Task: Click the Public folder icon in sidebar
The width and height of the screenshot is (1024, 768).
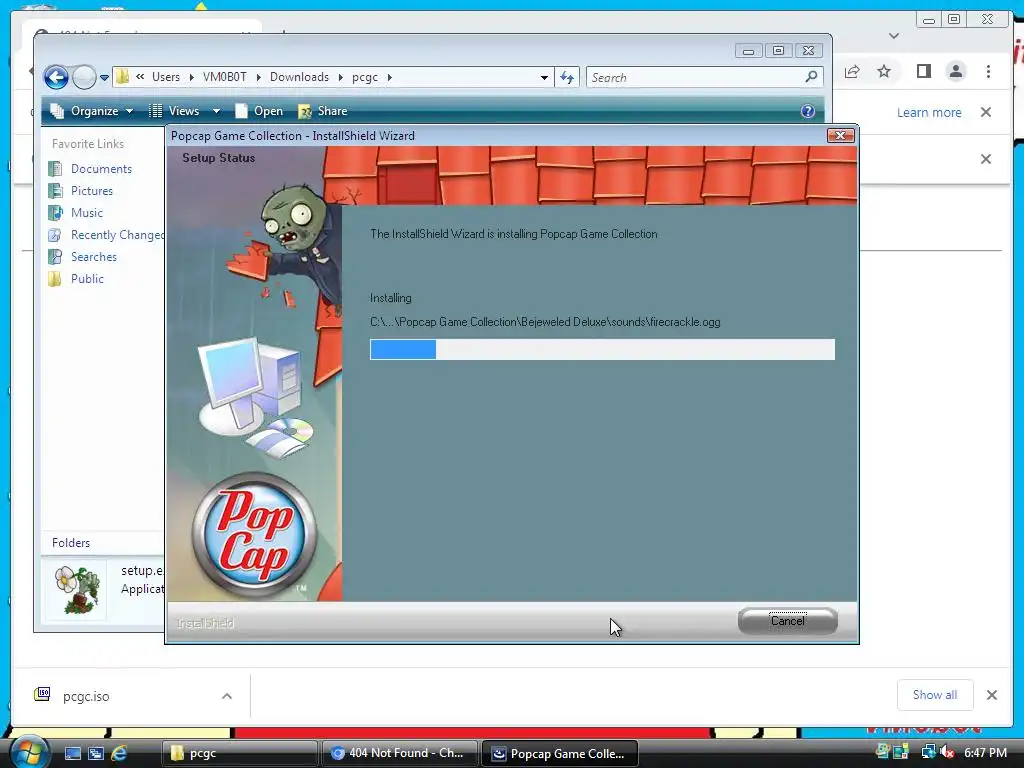Action: [x=56, y=279]
